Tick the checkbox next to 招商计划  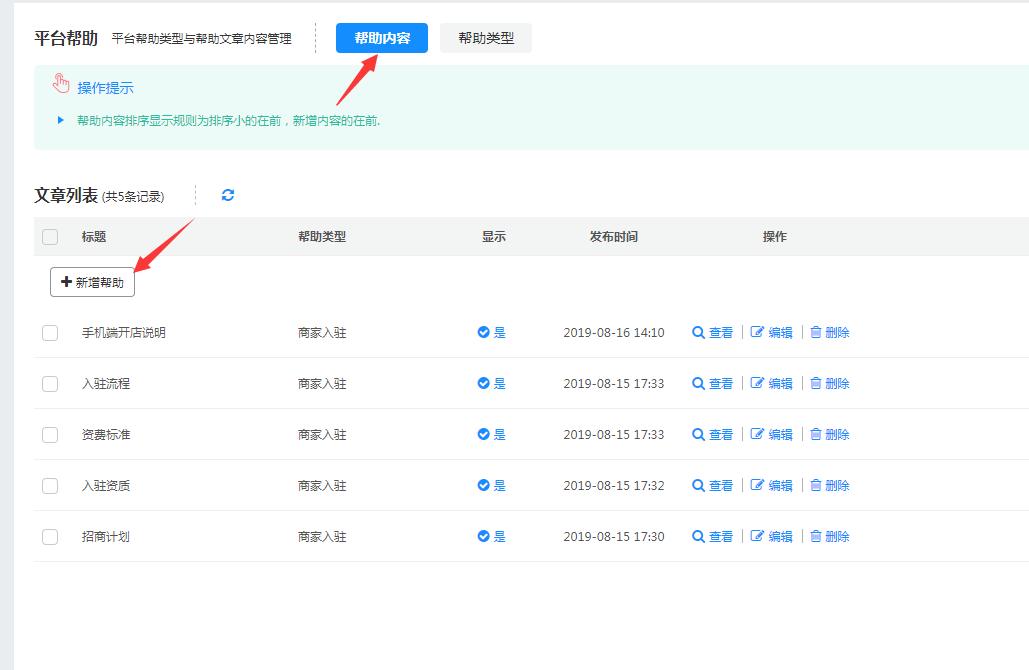(50, 537)
